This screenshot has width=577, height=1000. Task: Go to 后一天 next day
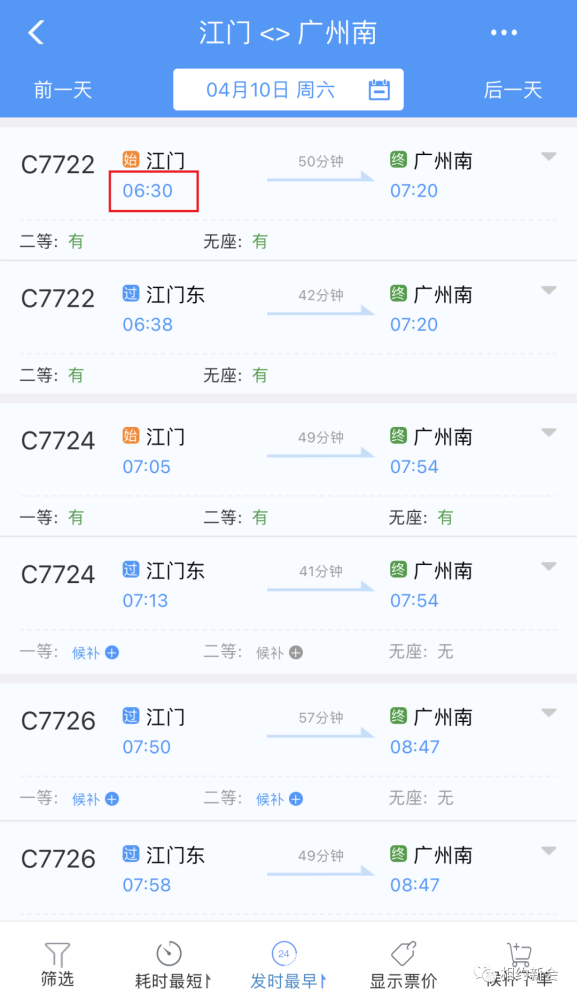pos(513,90)
